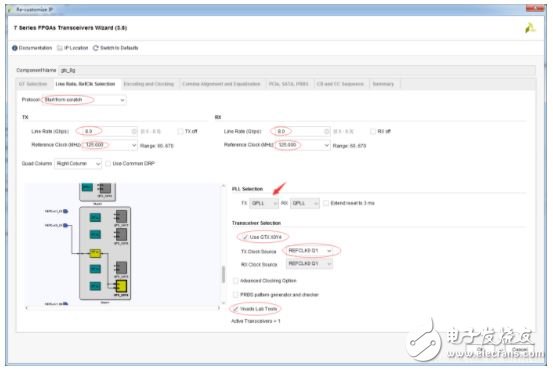
Task: Open TX Reference Clock dropdown
Action: click(109, 145)
